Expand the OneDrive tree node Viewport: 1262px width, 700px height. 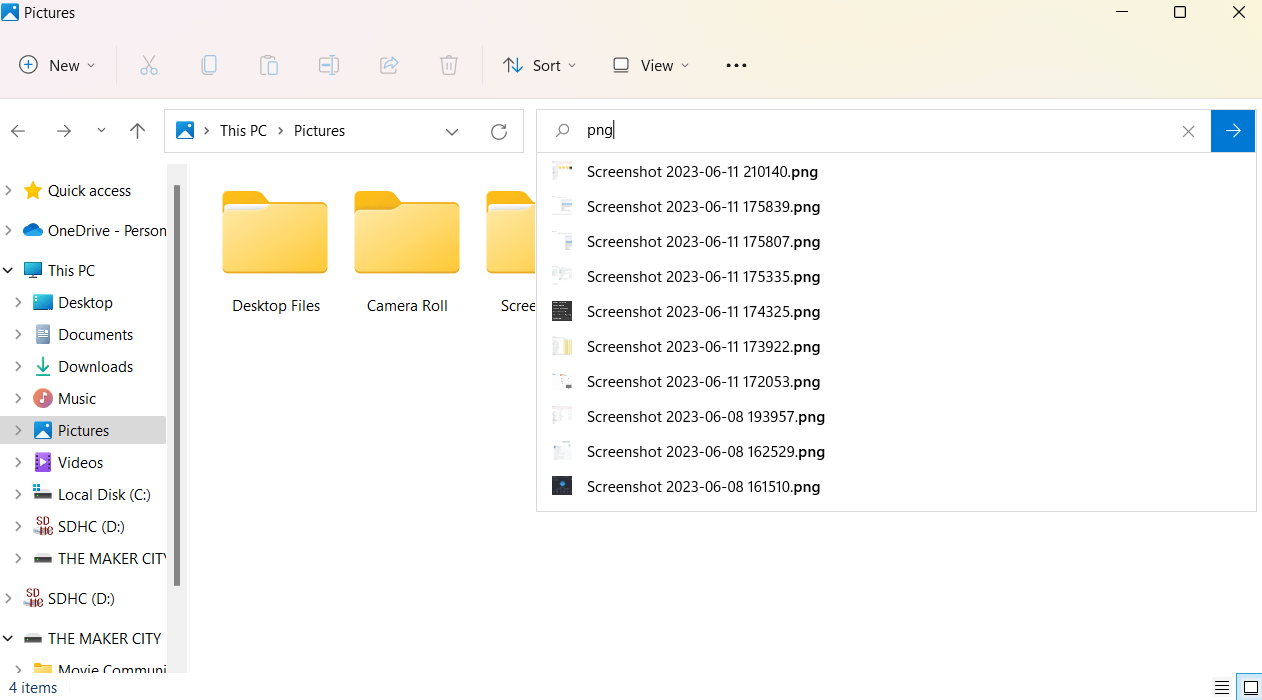(9, 230)
